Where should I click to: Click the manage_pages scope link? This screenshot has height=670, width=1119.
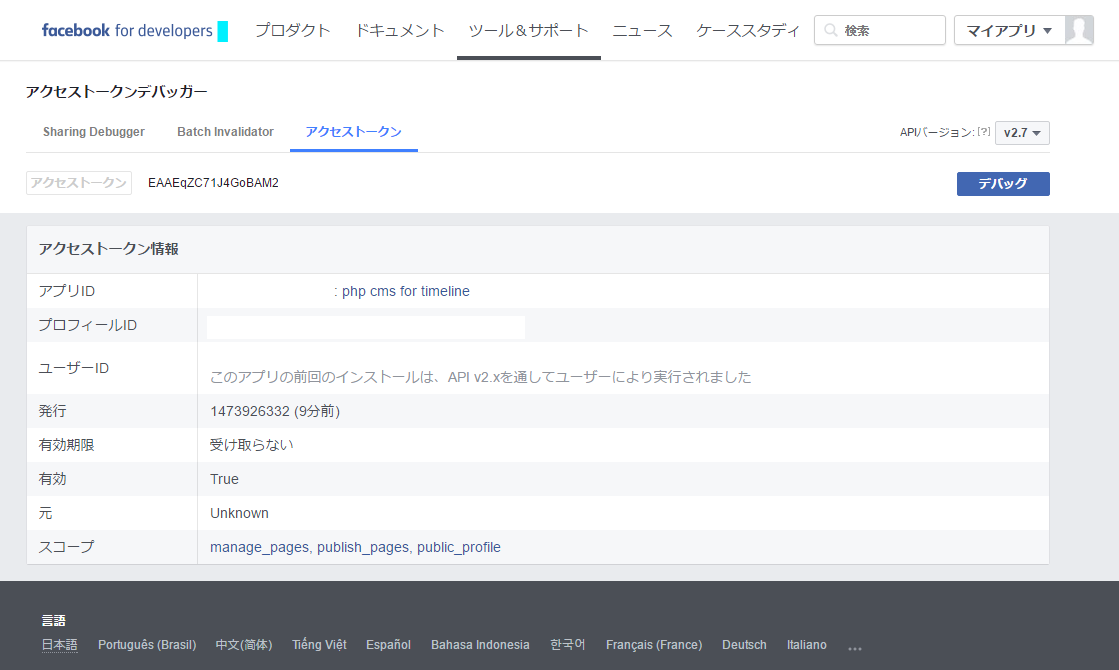(x=259, y=547)
